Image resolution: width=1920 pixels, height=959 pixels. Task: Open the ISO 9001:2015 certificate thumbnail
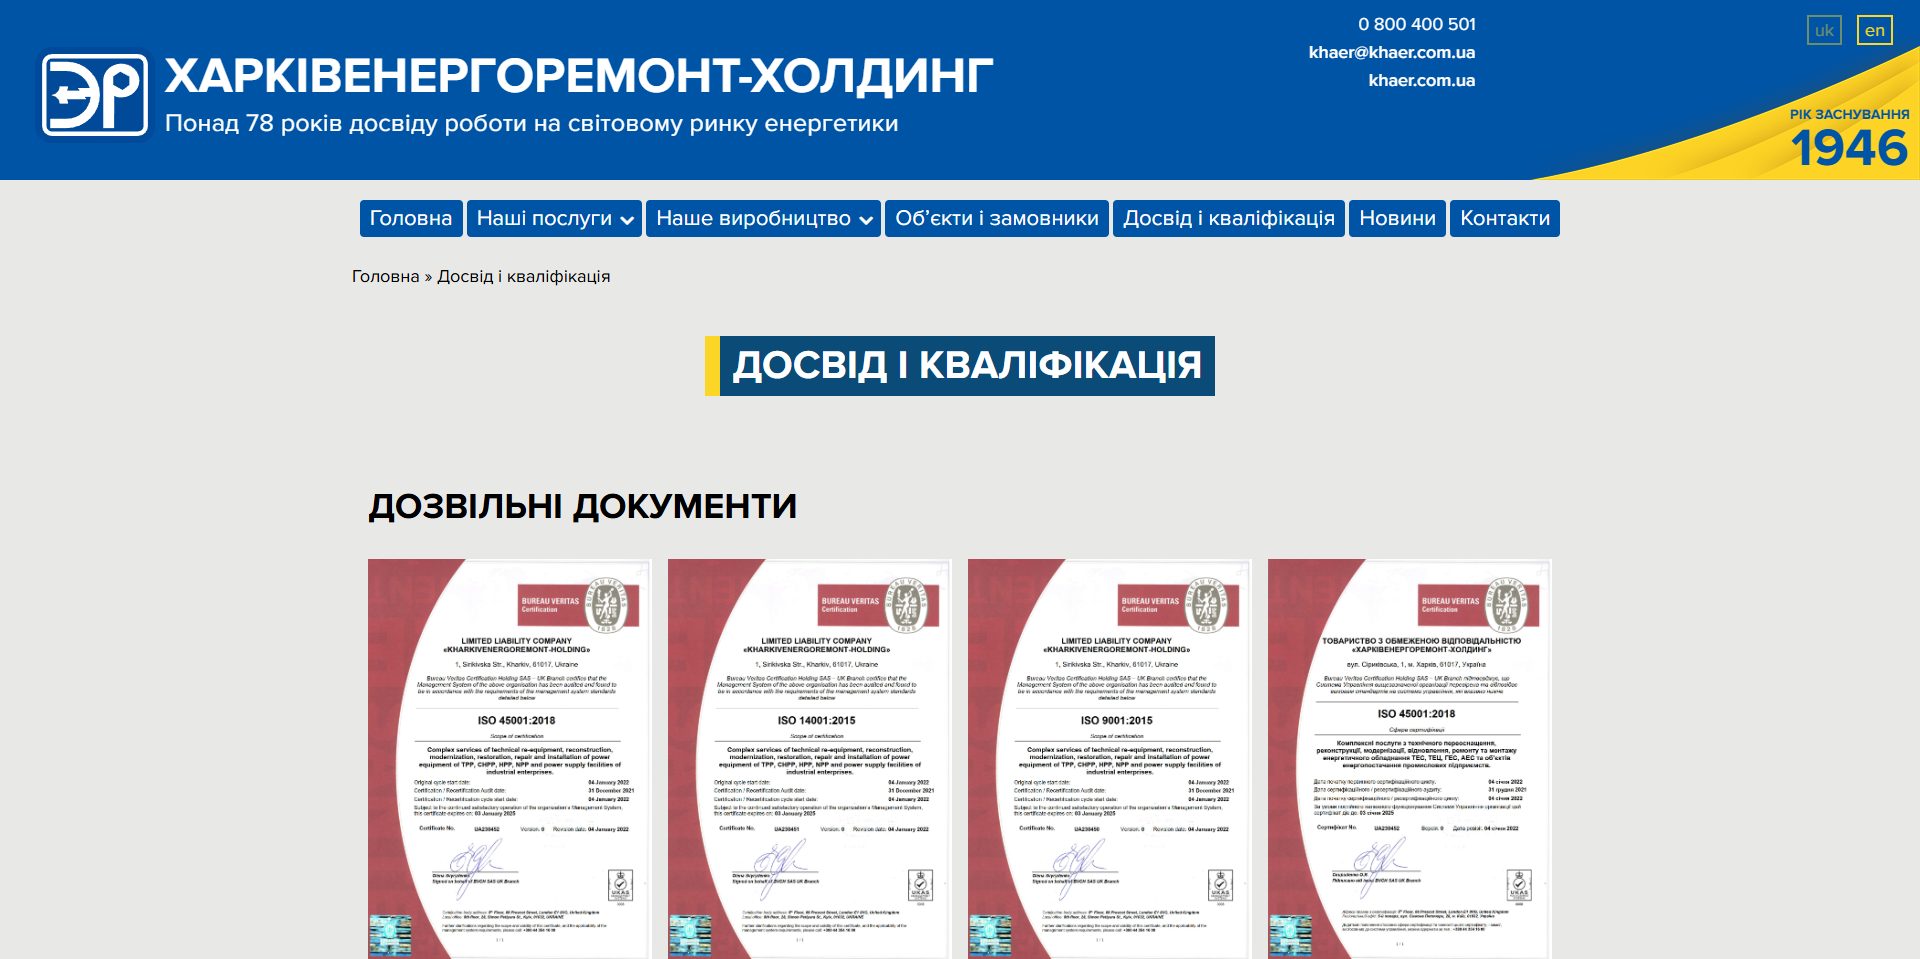click(1110, 759)
